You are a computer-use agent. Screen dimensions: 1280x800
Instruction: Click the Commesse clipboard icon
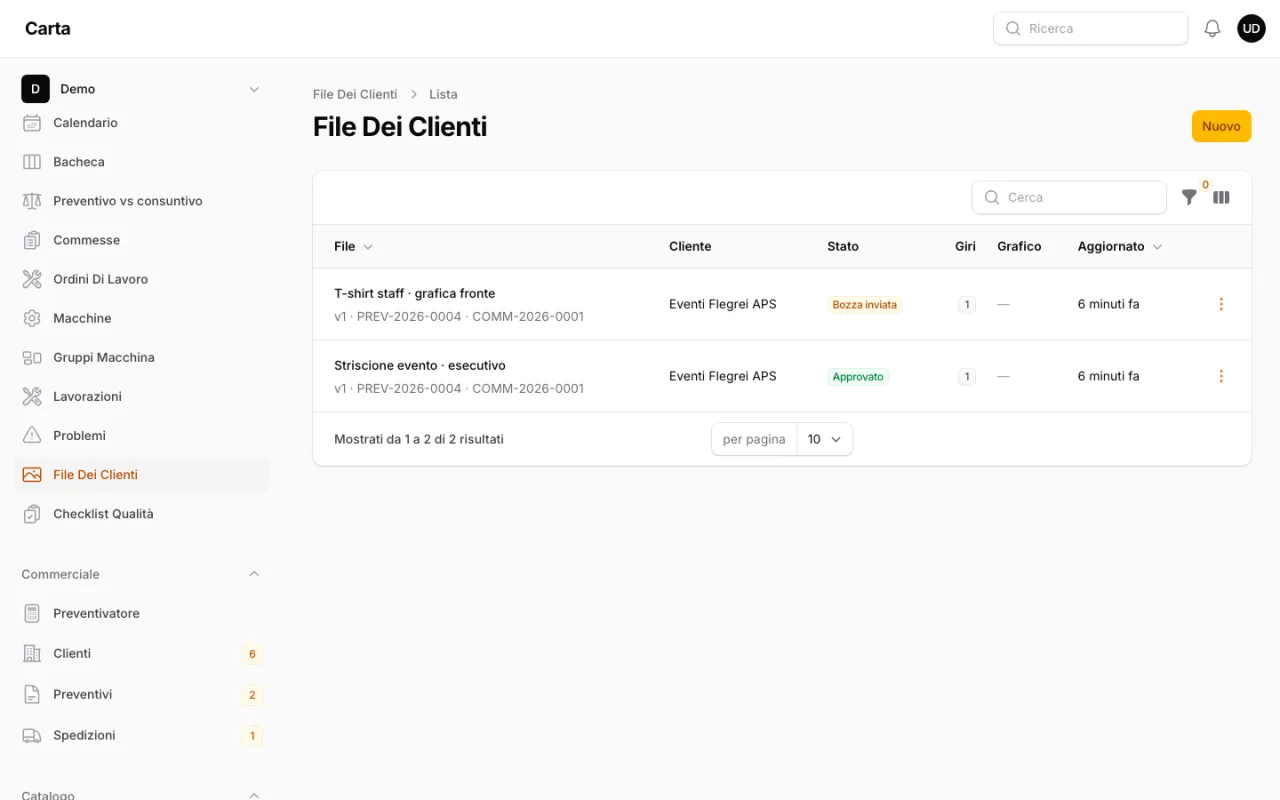click(x=32, y=240)
